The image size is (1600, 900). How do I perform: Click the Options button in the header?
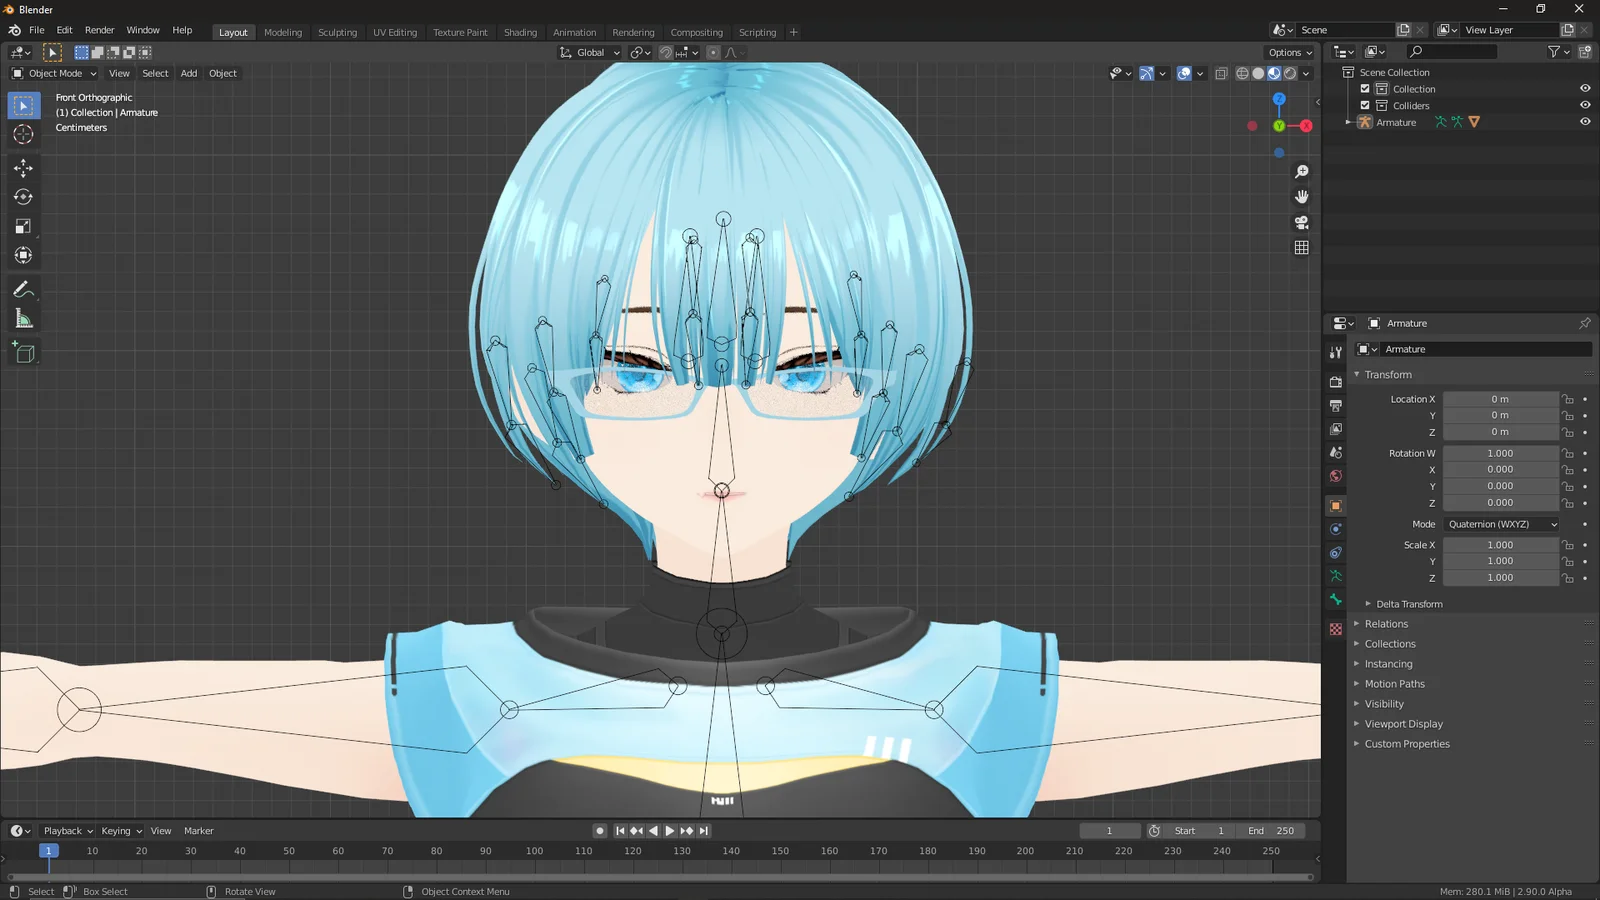point(1289,52)
